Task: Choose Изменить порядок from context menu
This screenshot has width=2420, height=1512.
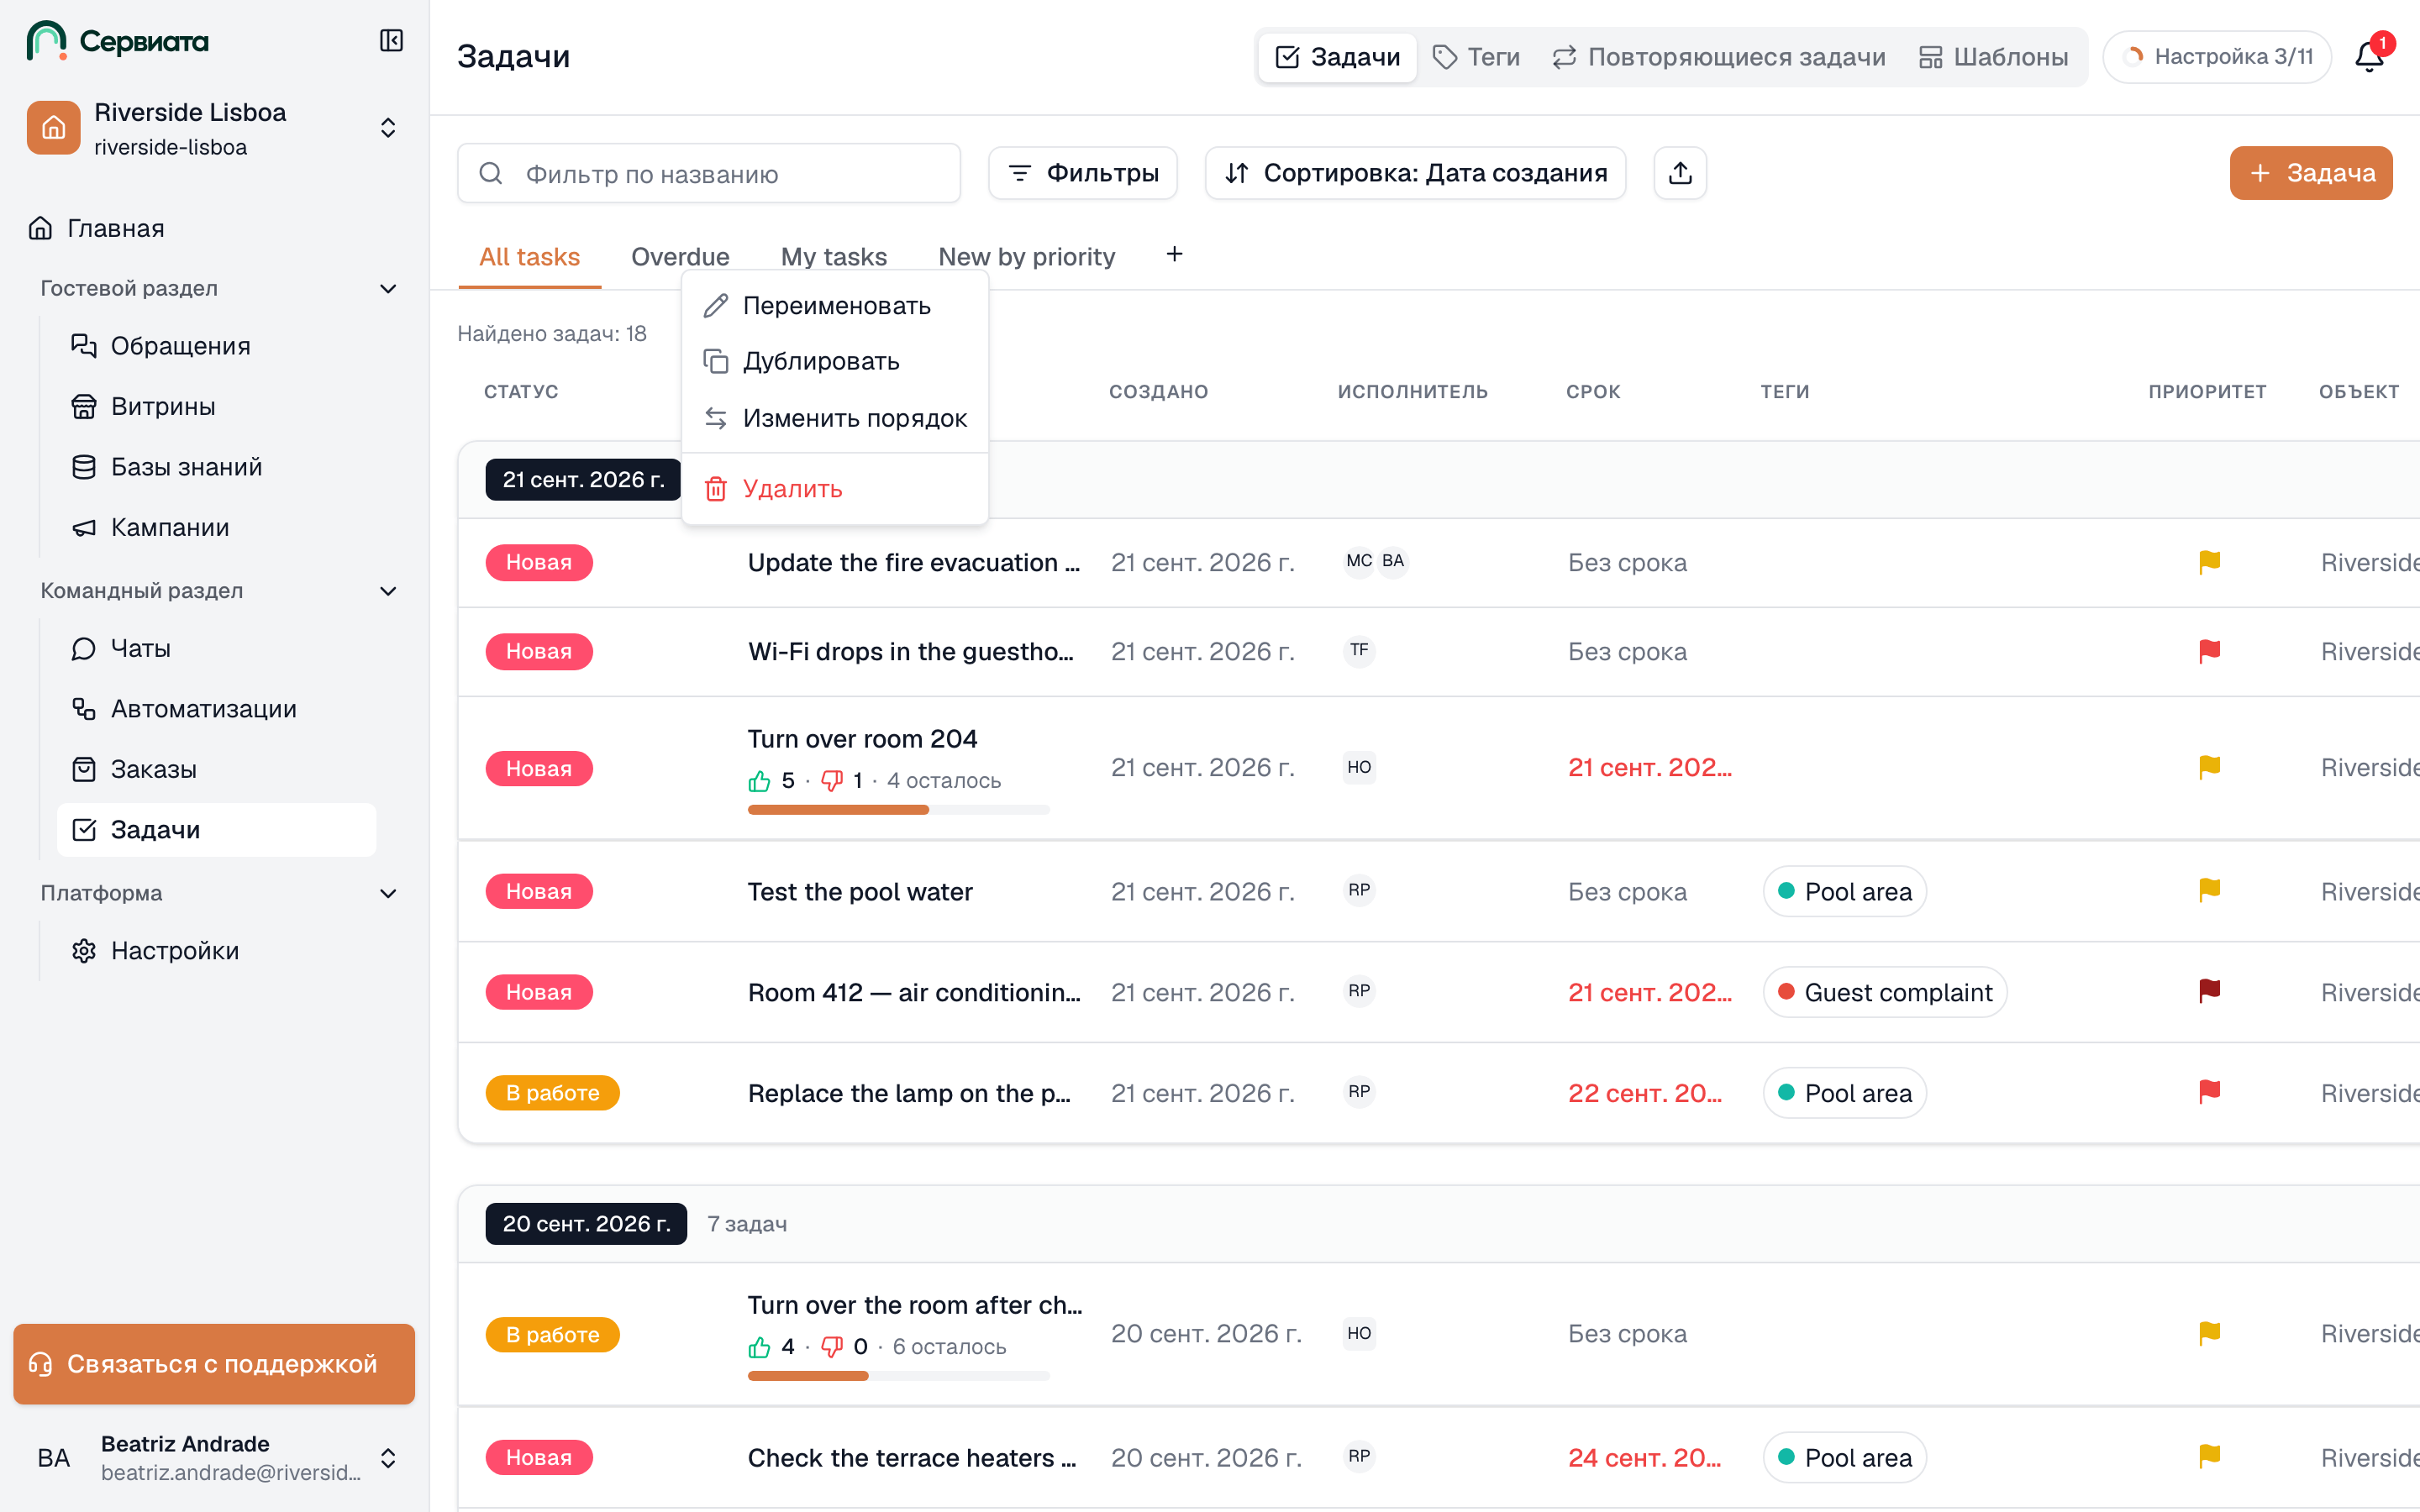Action: click(x=835, y=418)
